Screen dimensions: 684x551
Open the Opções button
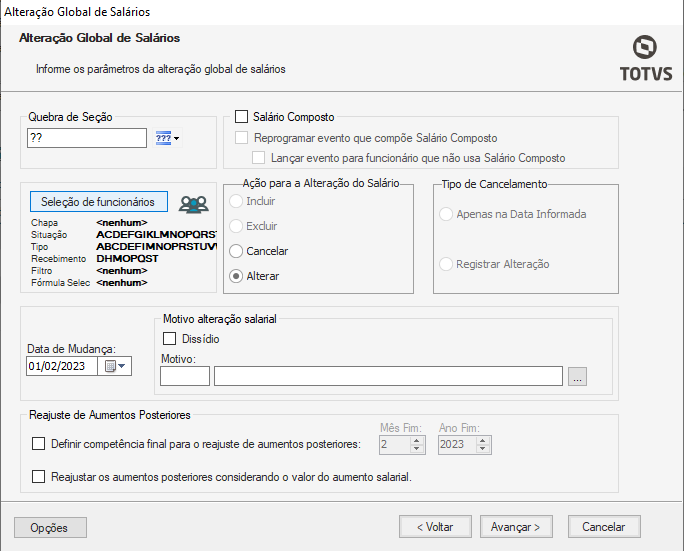tap(51, 527)
